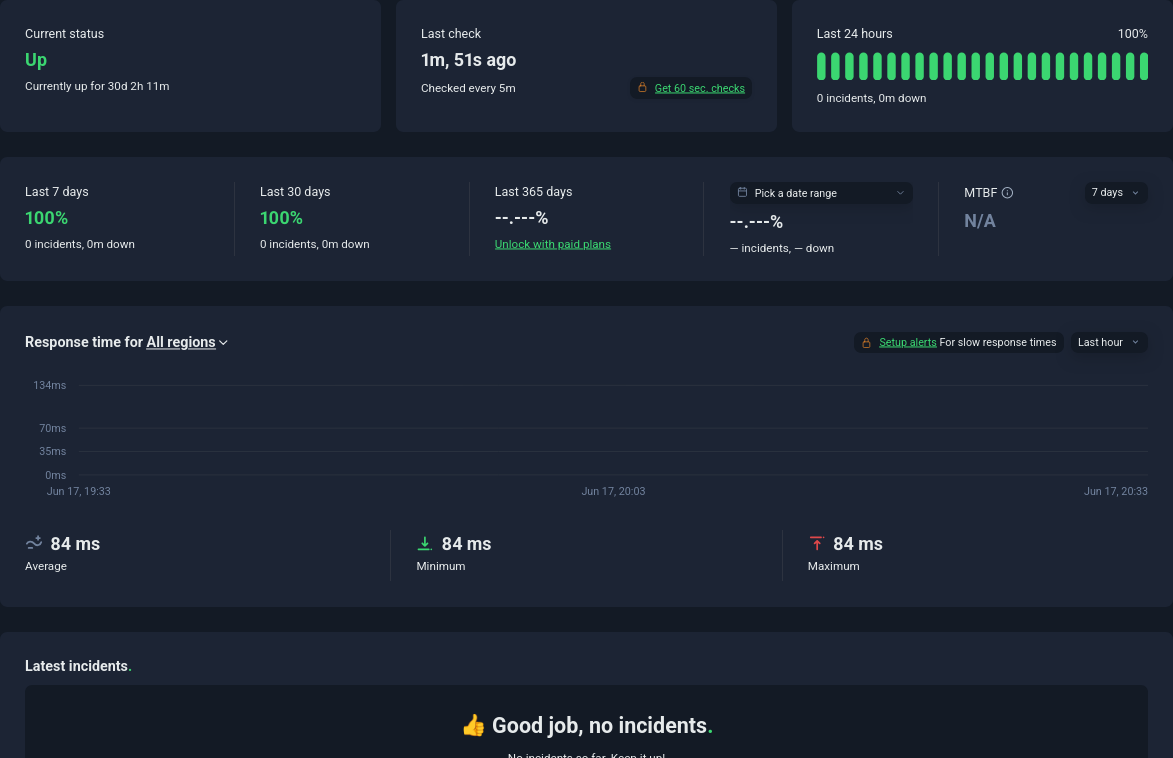Image resolution: width=1173 pixels, height=758 pixels.
Task: Click the Average response time icon
Action: (x=34, y=542)
